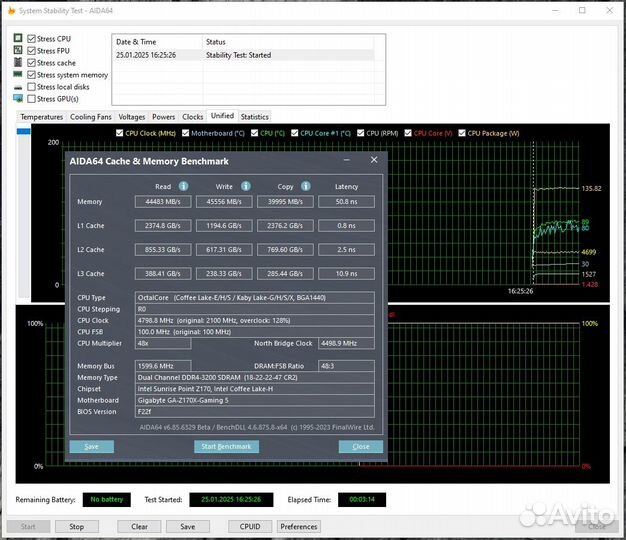The height and width of the screenshot is (540, 626).
Task: Click the Stress cache icon
Action: coord(18,62)
